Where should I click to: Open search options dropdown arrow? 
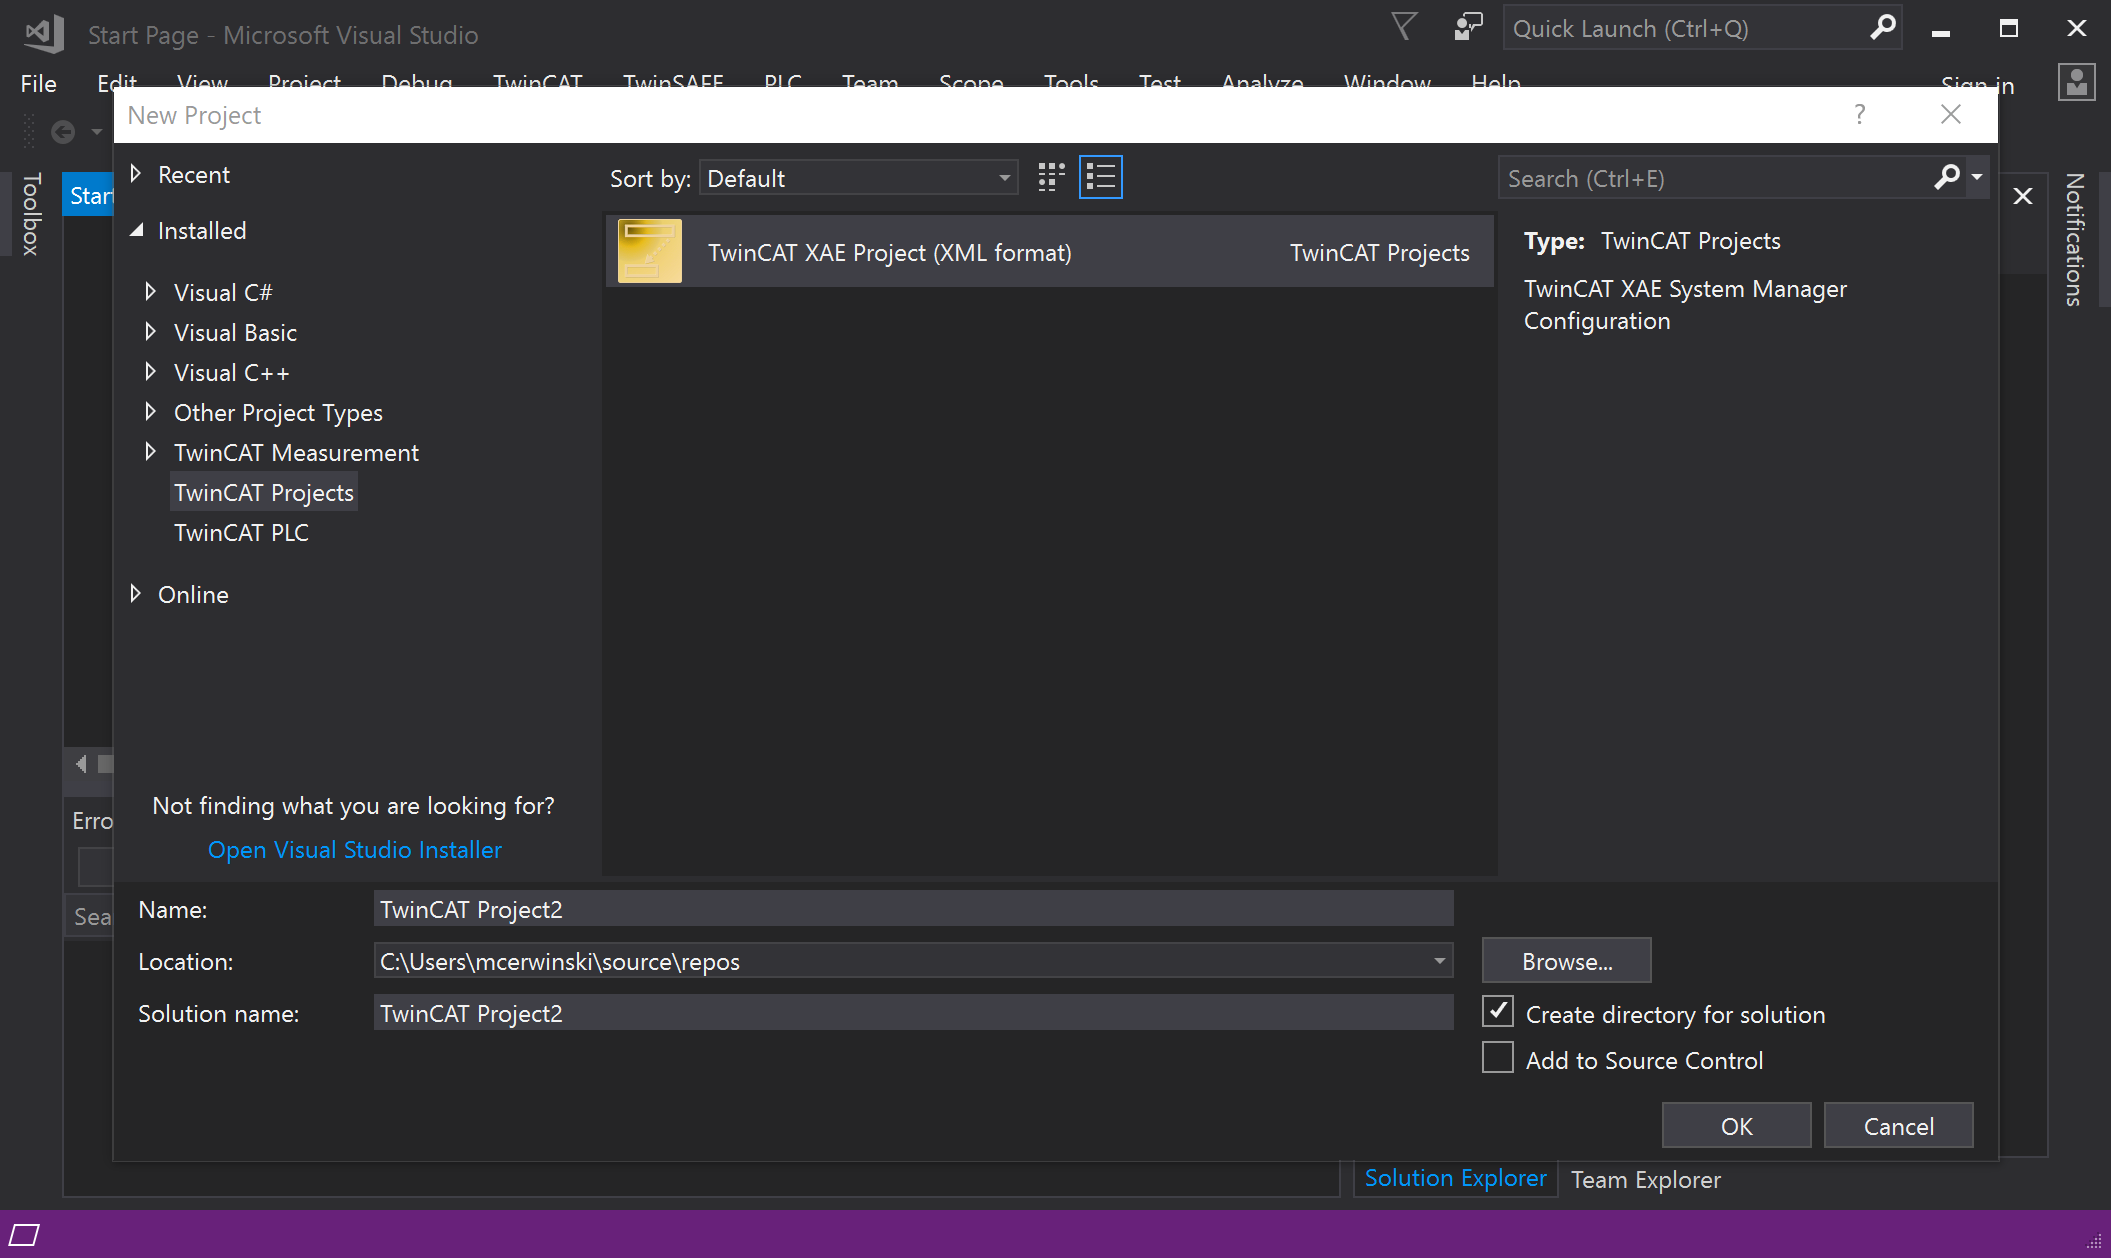coord(1977,178)
